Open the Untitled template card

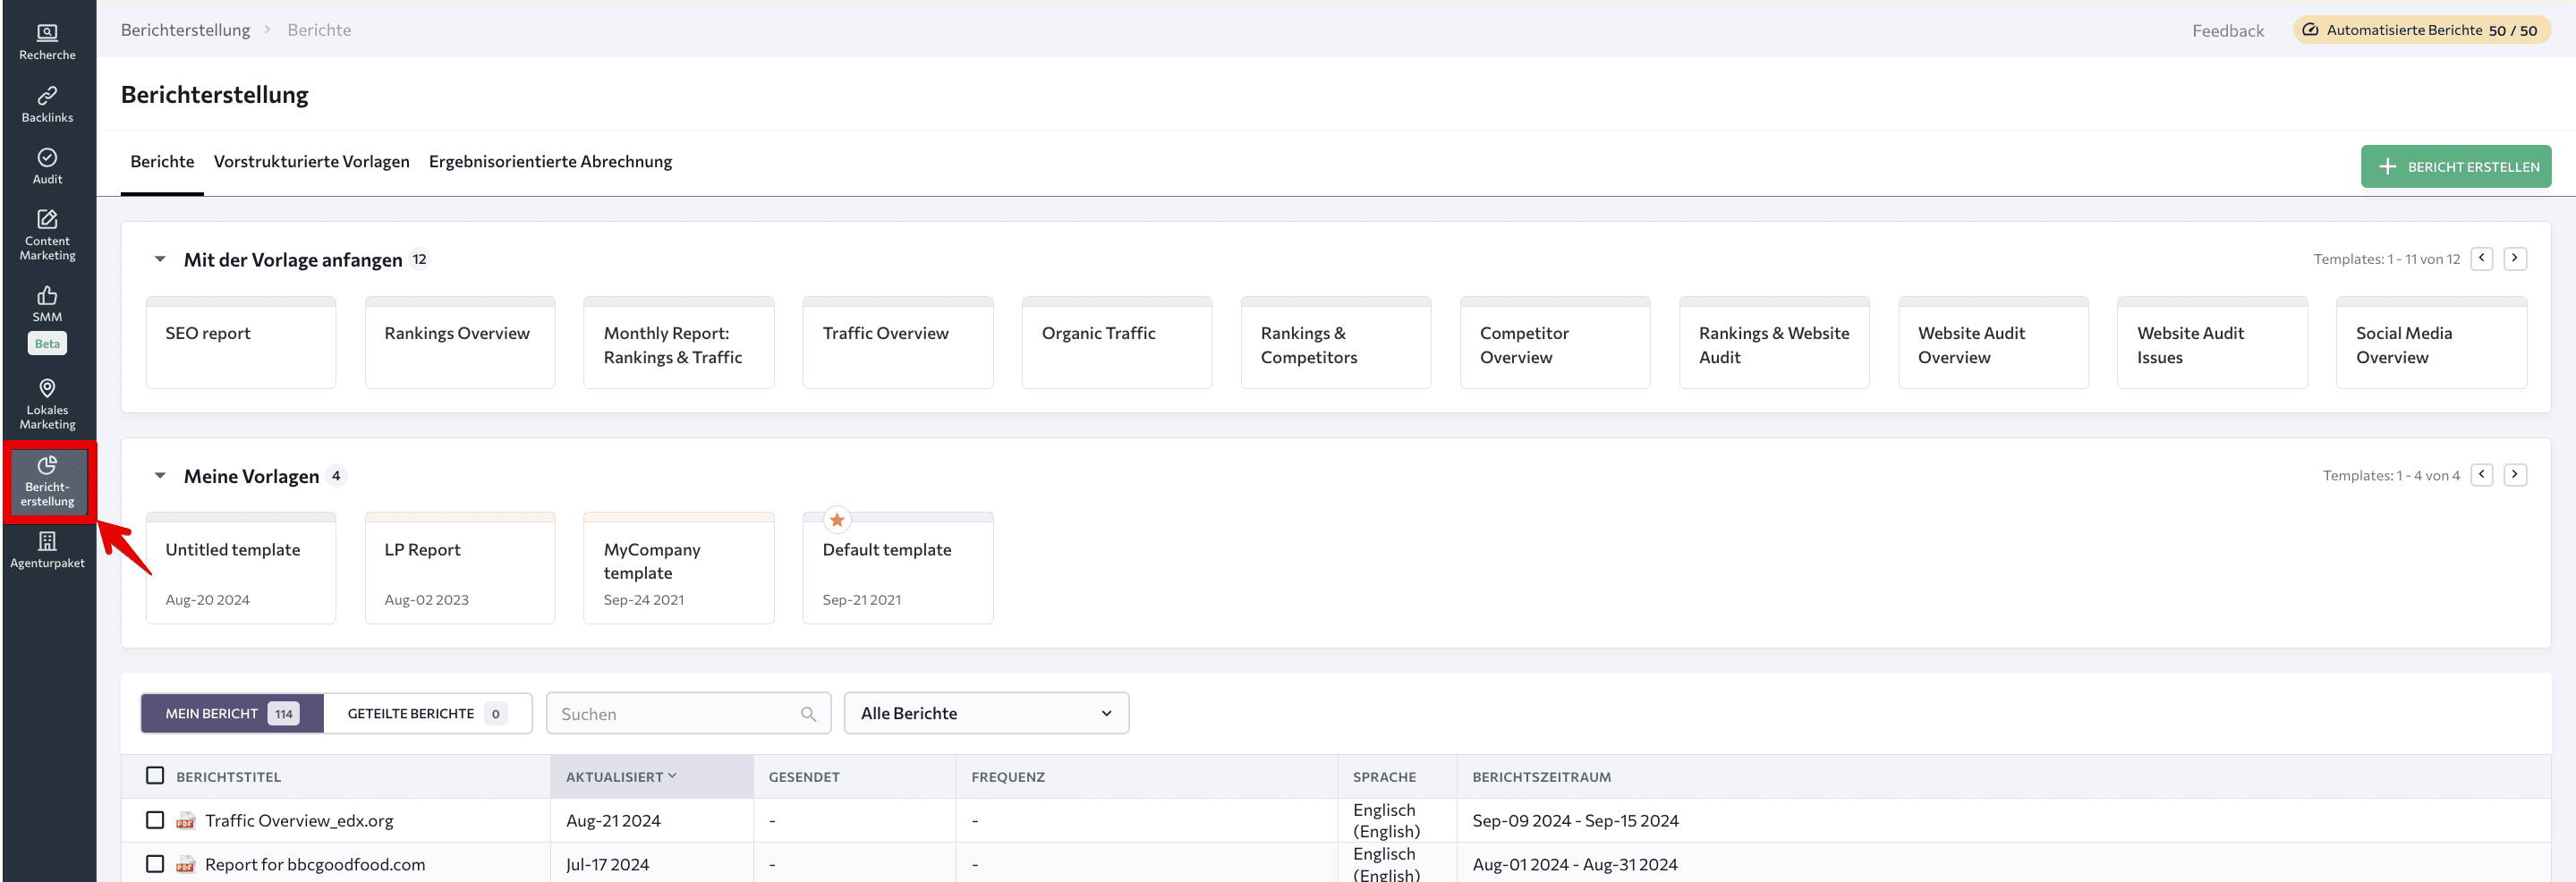click(x=241, y=568)
